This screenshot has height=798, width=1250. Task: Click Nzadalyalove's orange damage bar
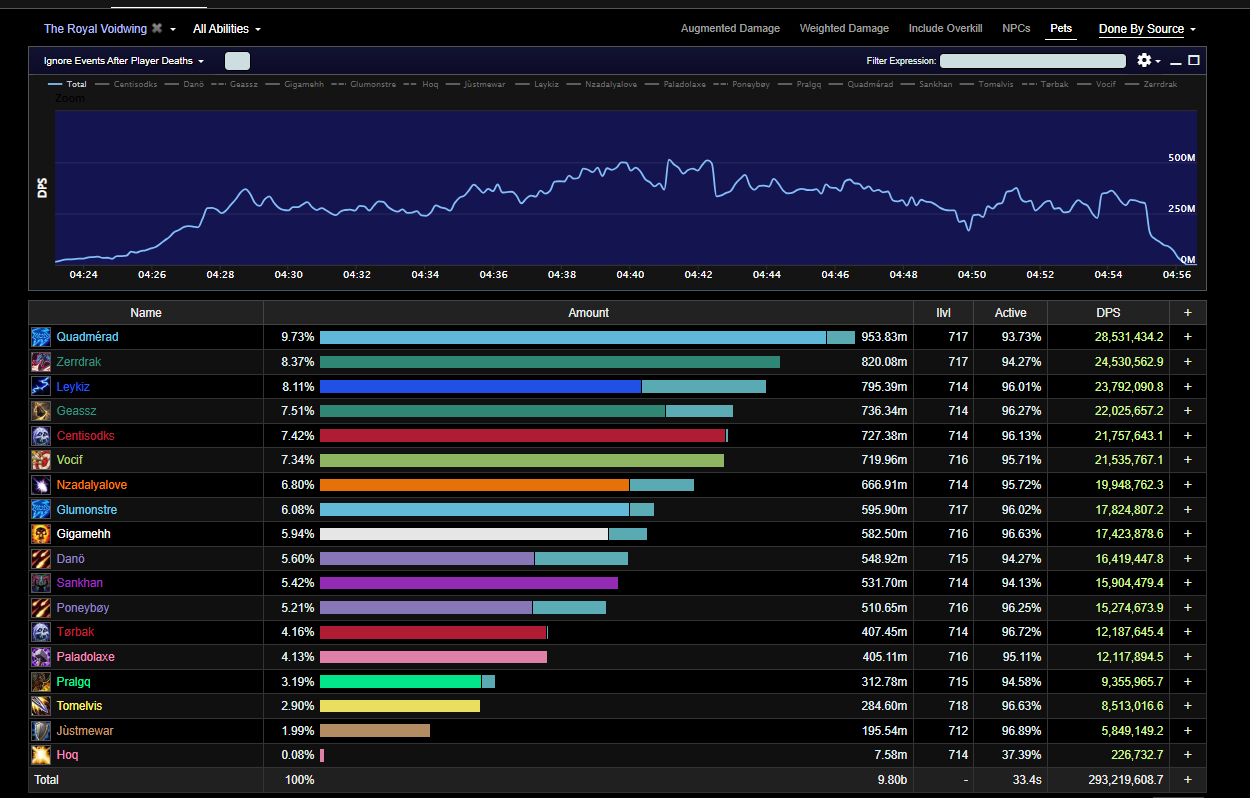pyautogui.click(x=474, y=485)
